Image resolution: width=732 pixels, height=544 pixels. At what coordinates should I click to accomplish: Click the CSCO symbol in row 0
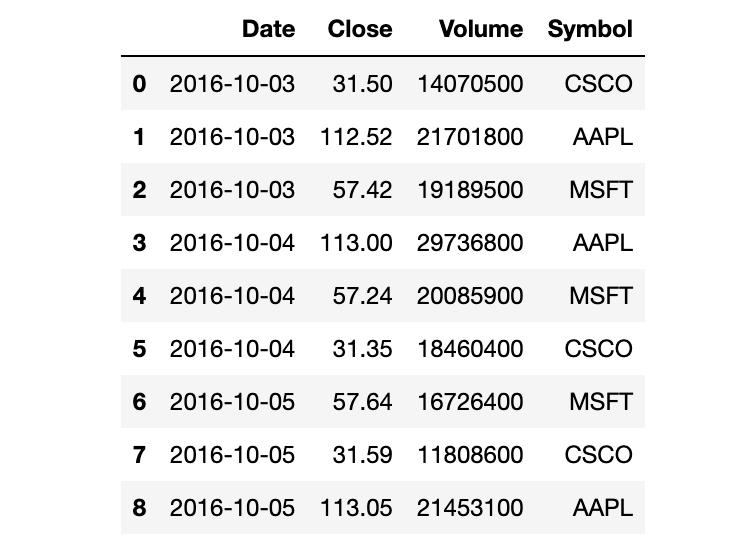(x=598, y=84)
